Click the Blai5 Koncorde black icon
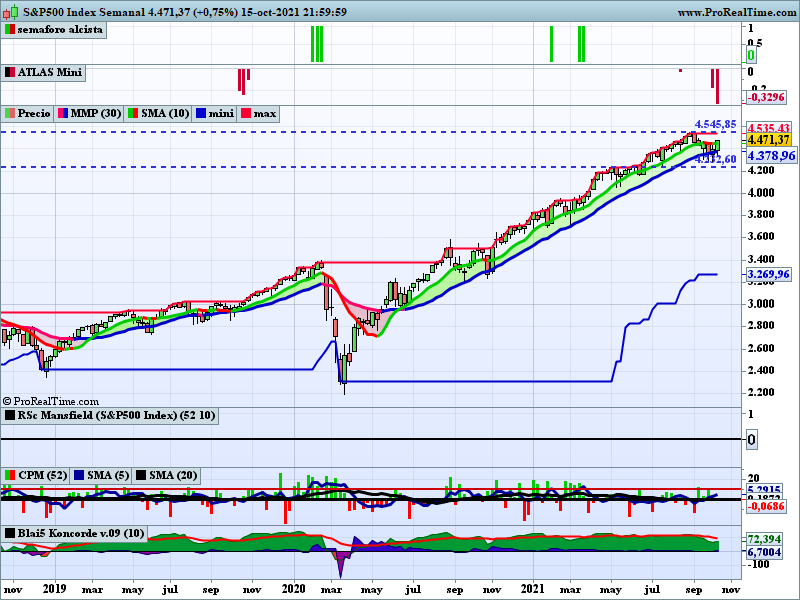Image resolution: width=800 pixels, height=600 pixels. pos(10,534)
